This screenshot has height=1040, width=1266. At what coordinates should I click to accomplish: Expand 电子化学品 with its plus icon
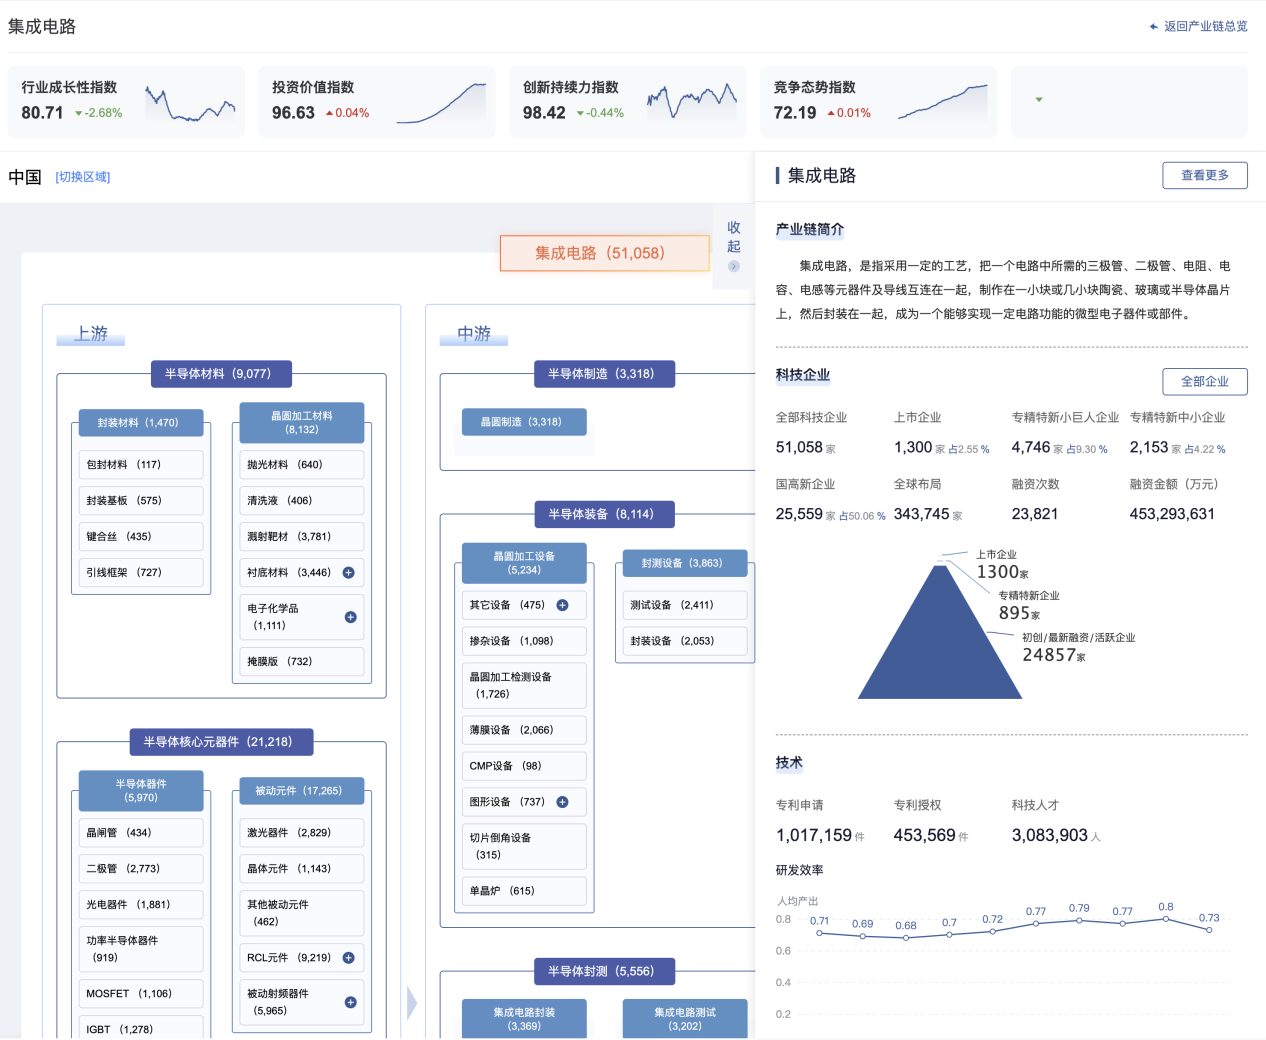point(350,617)
